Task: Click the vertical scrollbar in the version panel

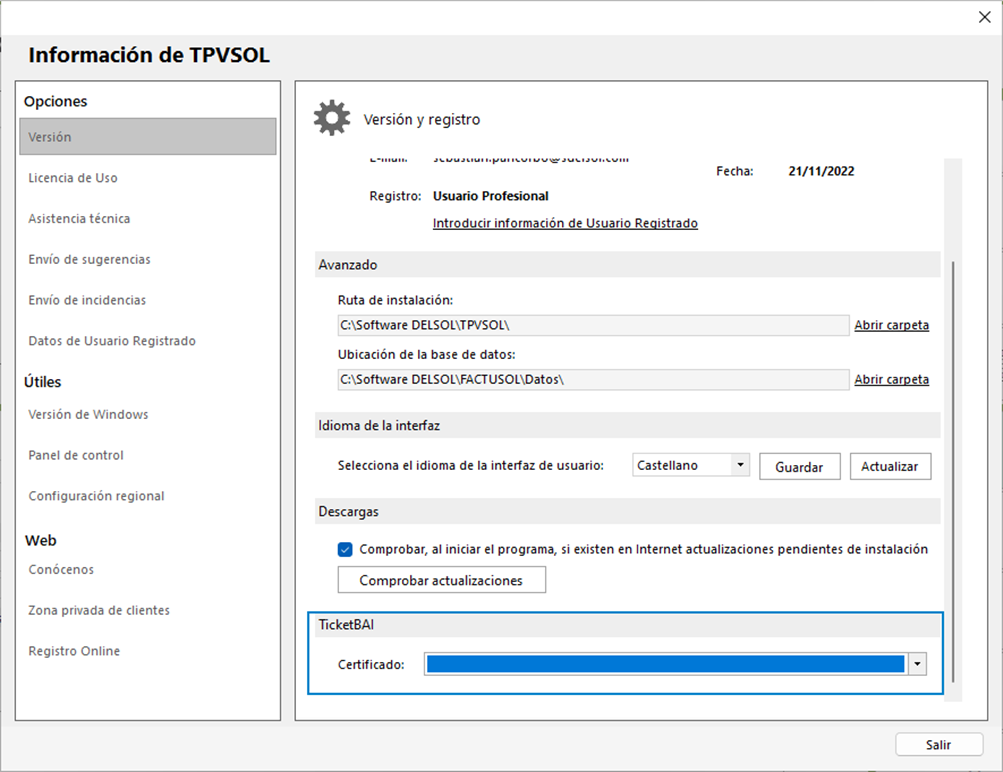Action: tap(953, 470)
